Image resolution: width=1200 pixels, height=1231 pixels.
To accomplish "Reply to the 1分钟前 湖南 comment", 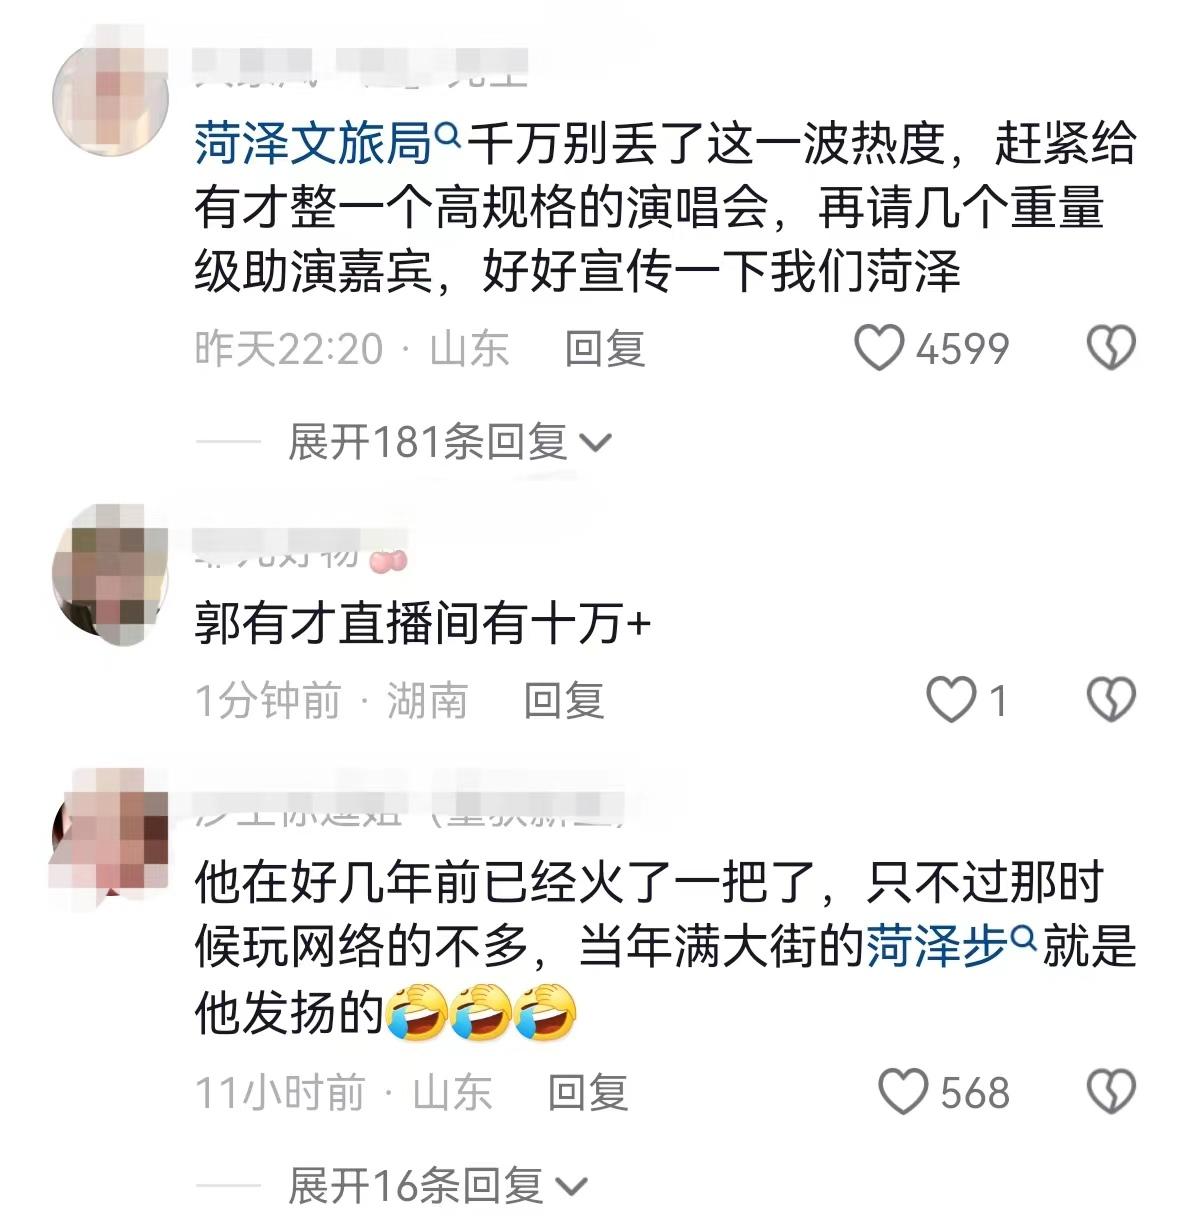I will pos(564,700).
